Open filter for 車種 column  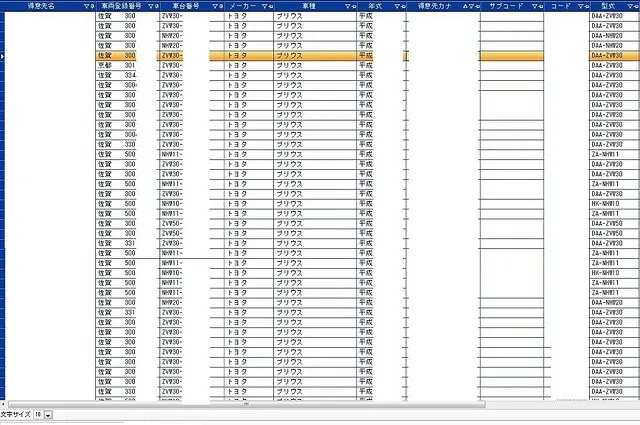coord(348,6)
